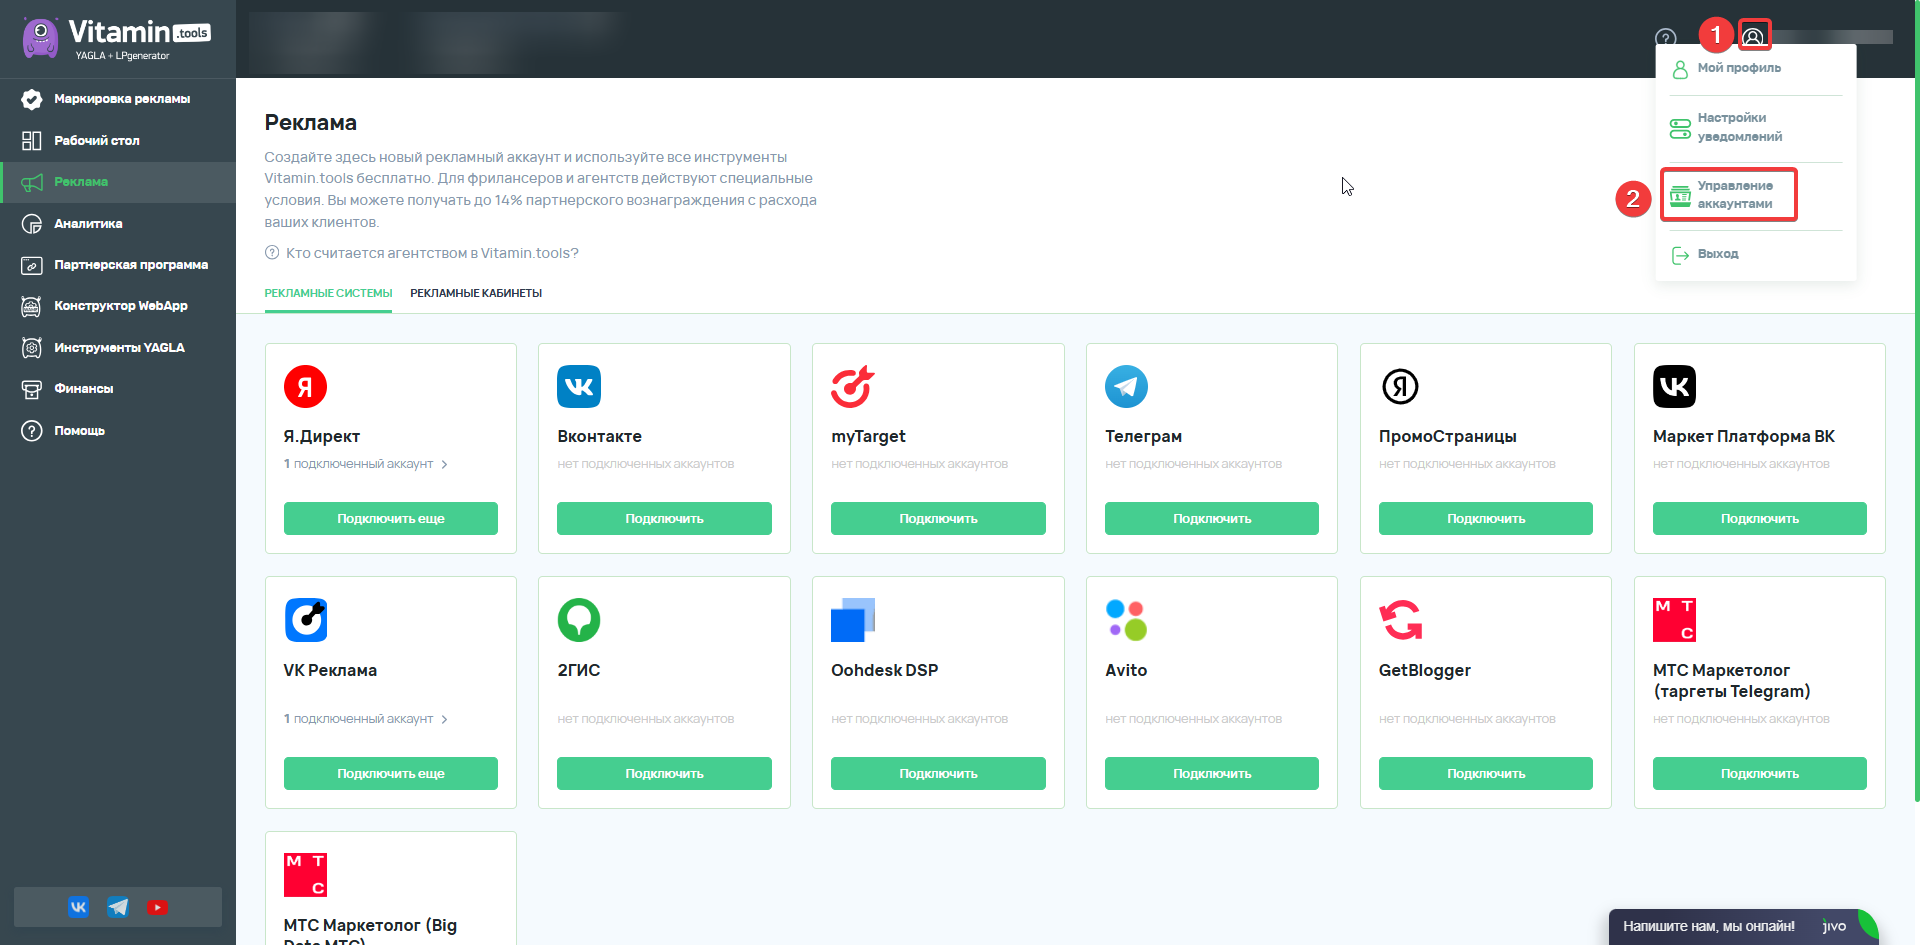Click Подключить for ПромоСтраницы

point(1486,519)
